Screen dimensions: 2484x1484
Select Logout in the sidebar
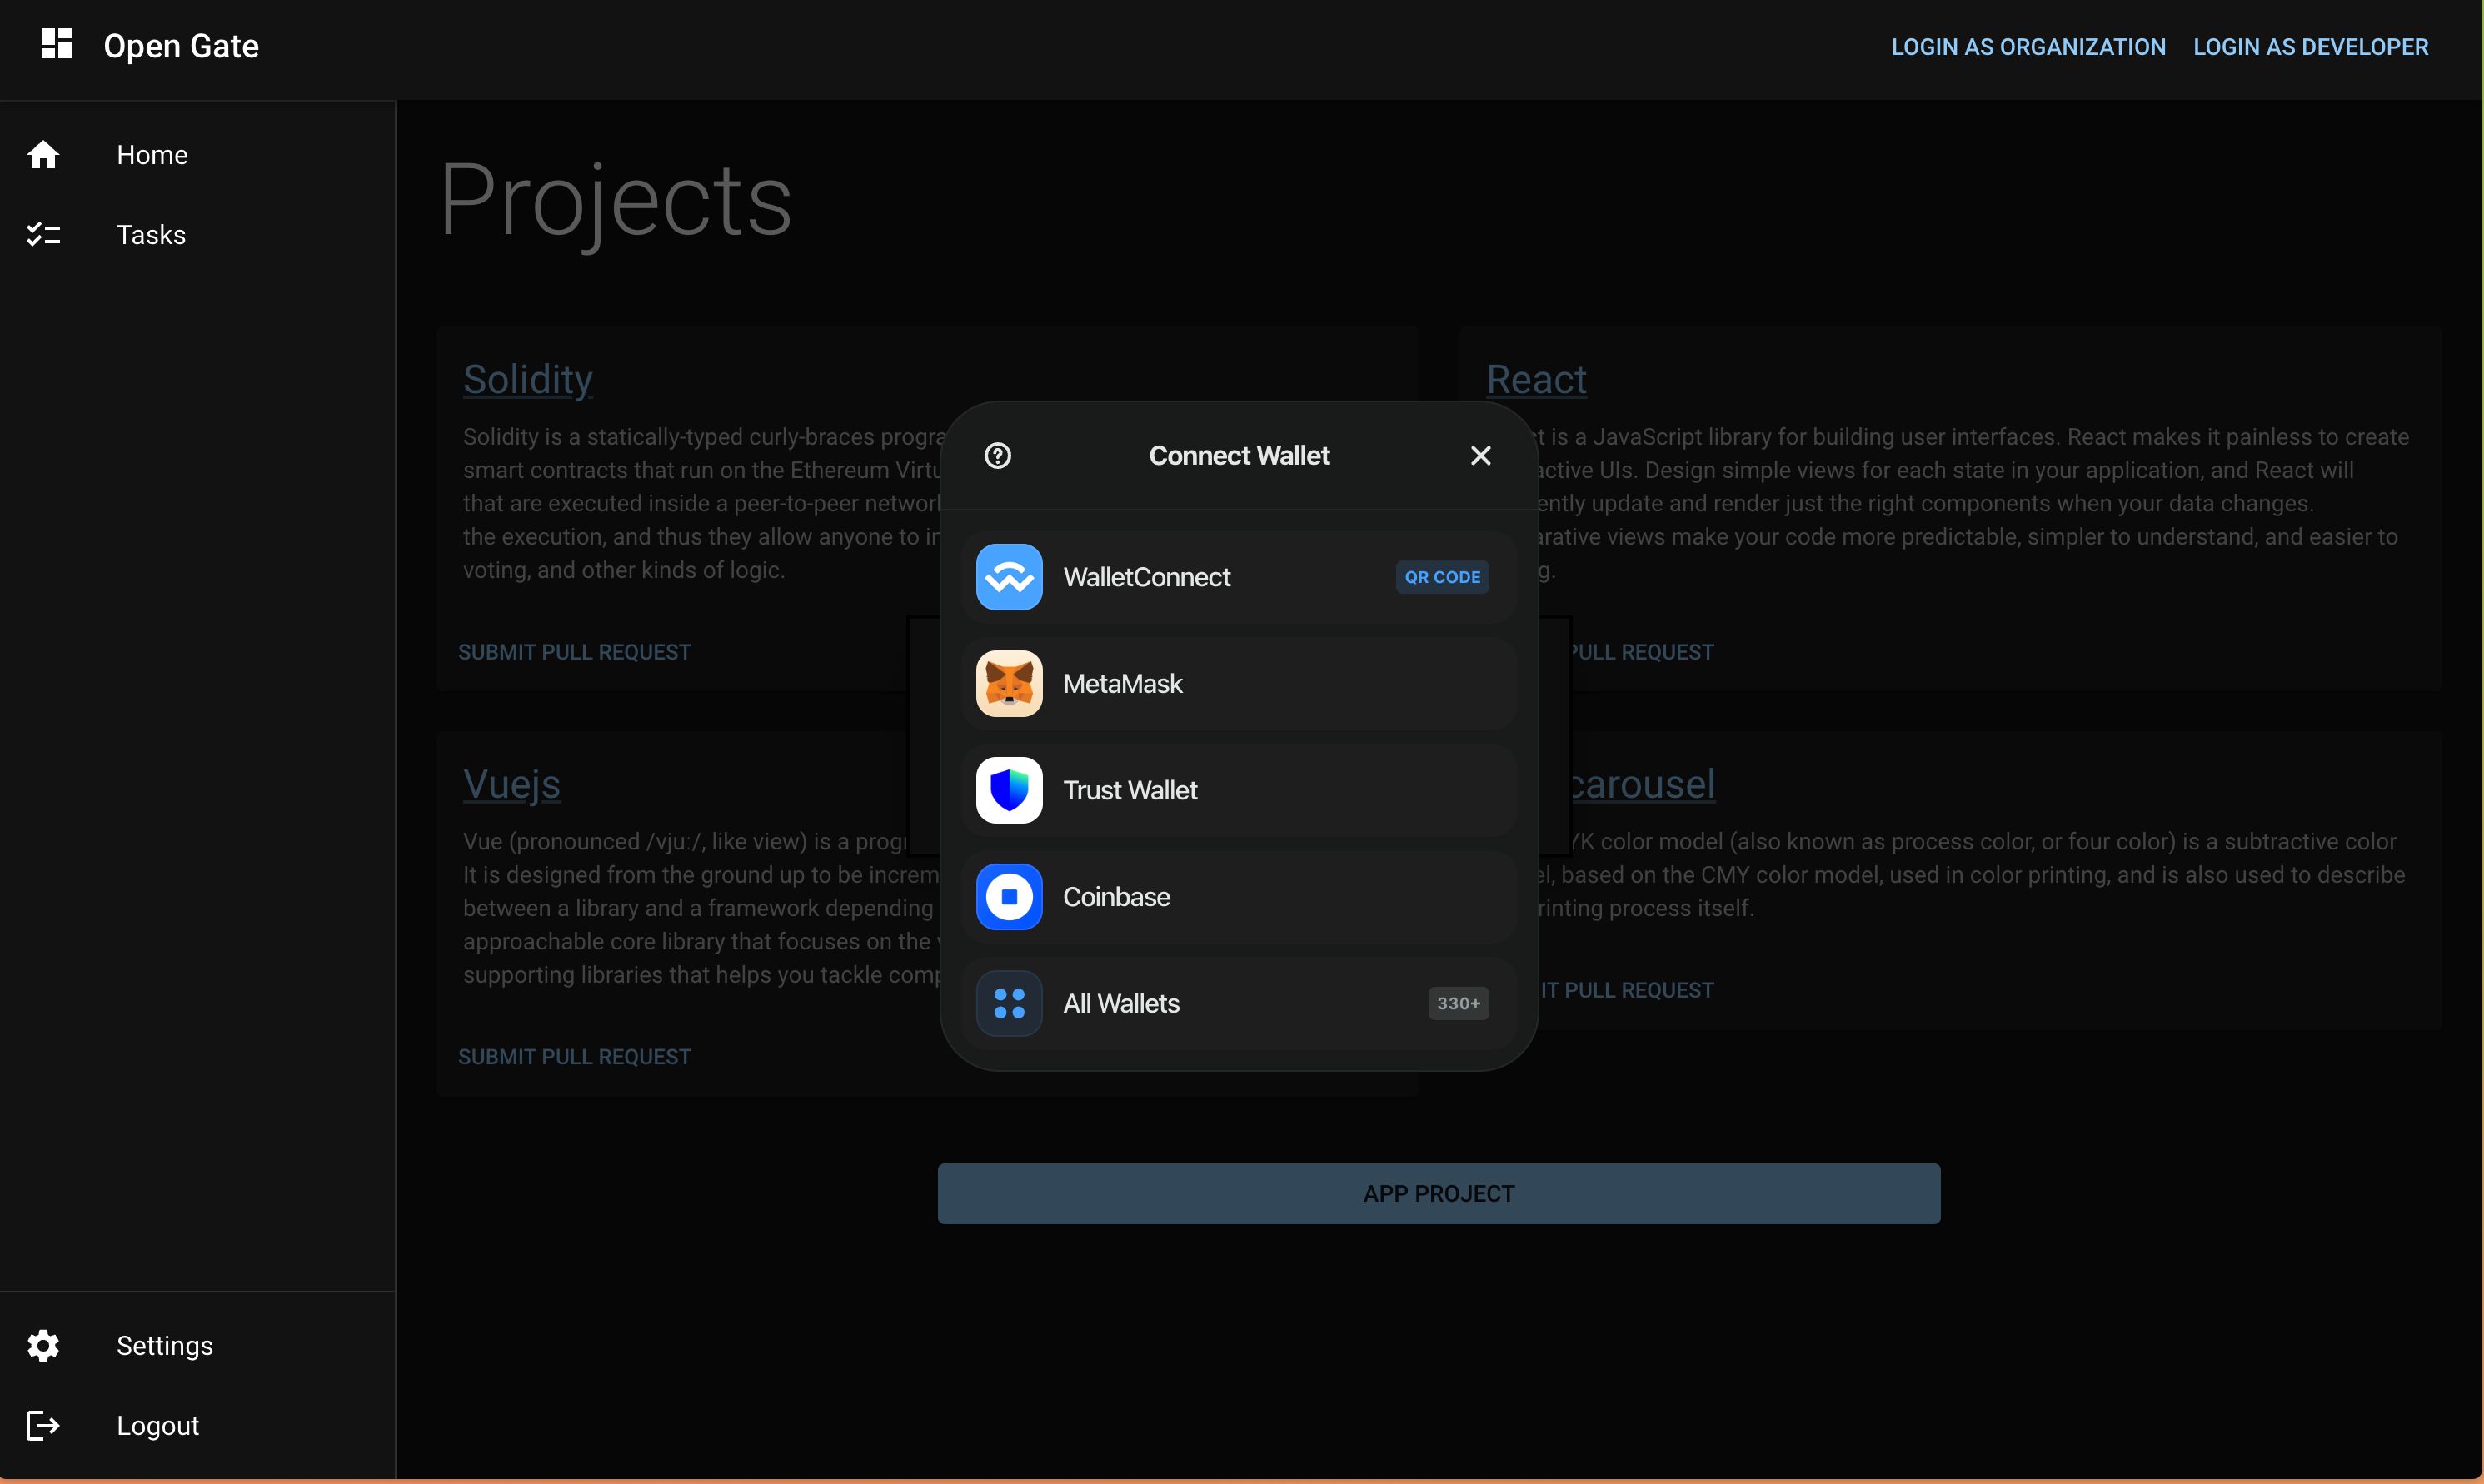point(198,1426)
